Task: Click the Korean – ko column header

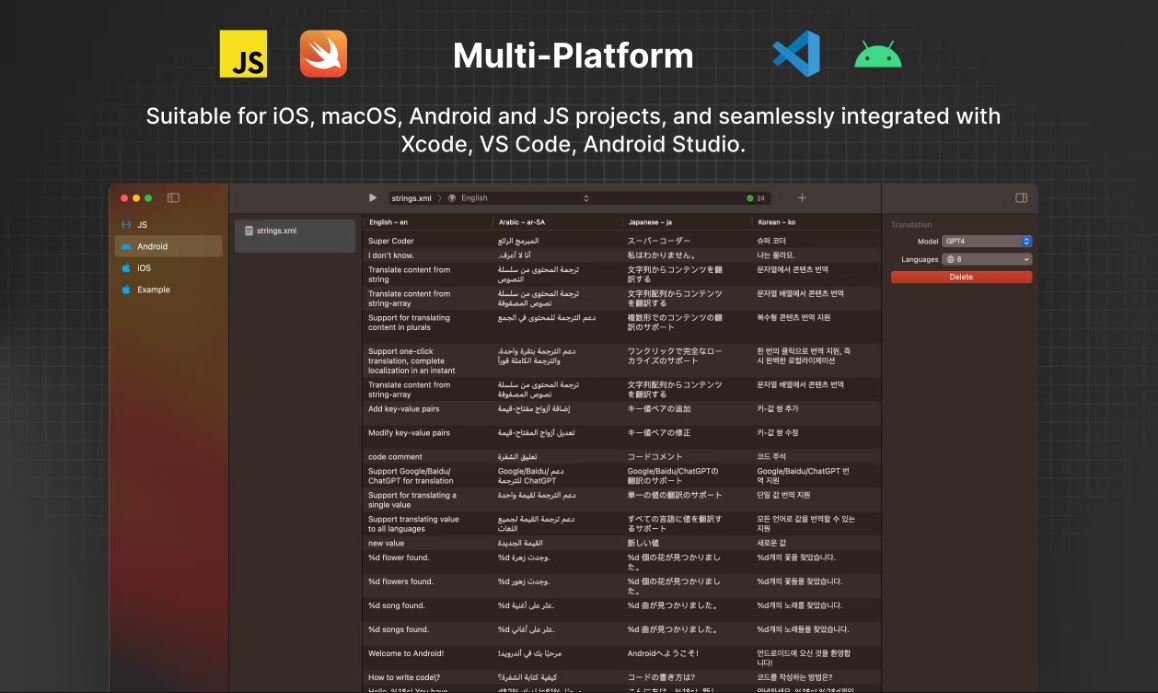Action: pyautogui.click(x=776, y=222)
